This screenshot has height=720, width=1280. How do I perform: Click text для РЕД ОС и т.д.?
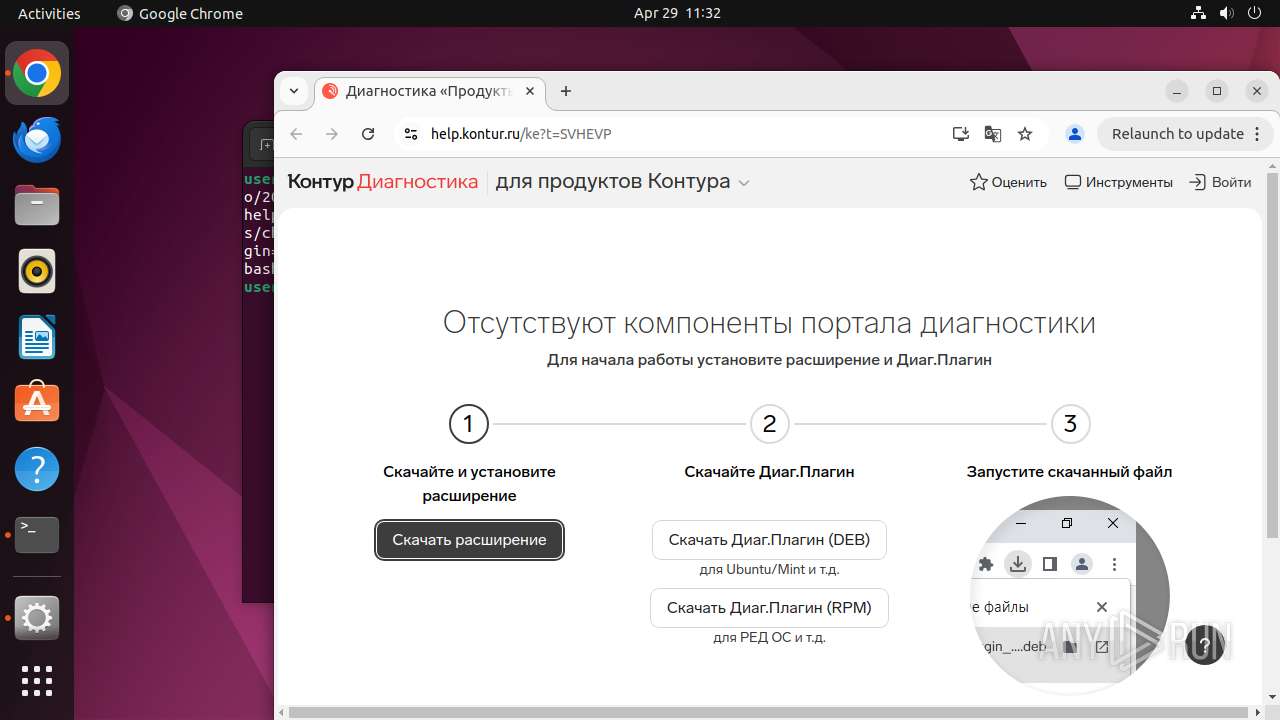769,638
